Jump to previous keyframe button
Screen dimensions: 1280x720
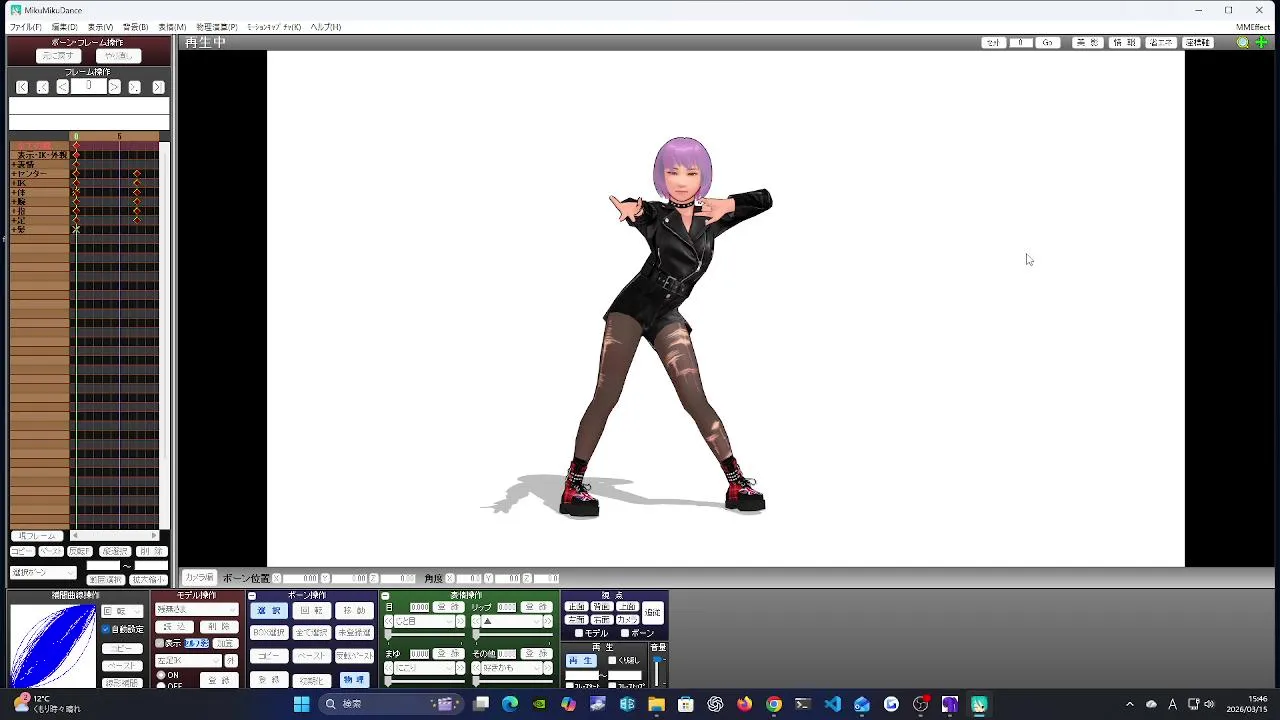point(42,87)
